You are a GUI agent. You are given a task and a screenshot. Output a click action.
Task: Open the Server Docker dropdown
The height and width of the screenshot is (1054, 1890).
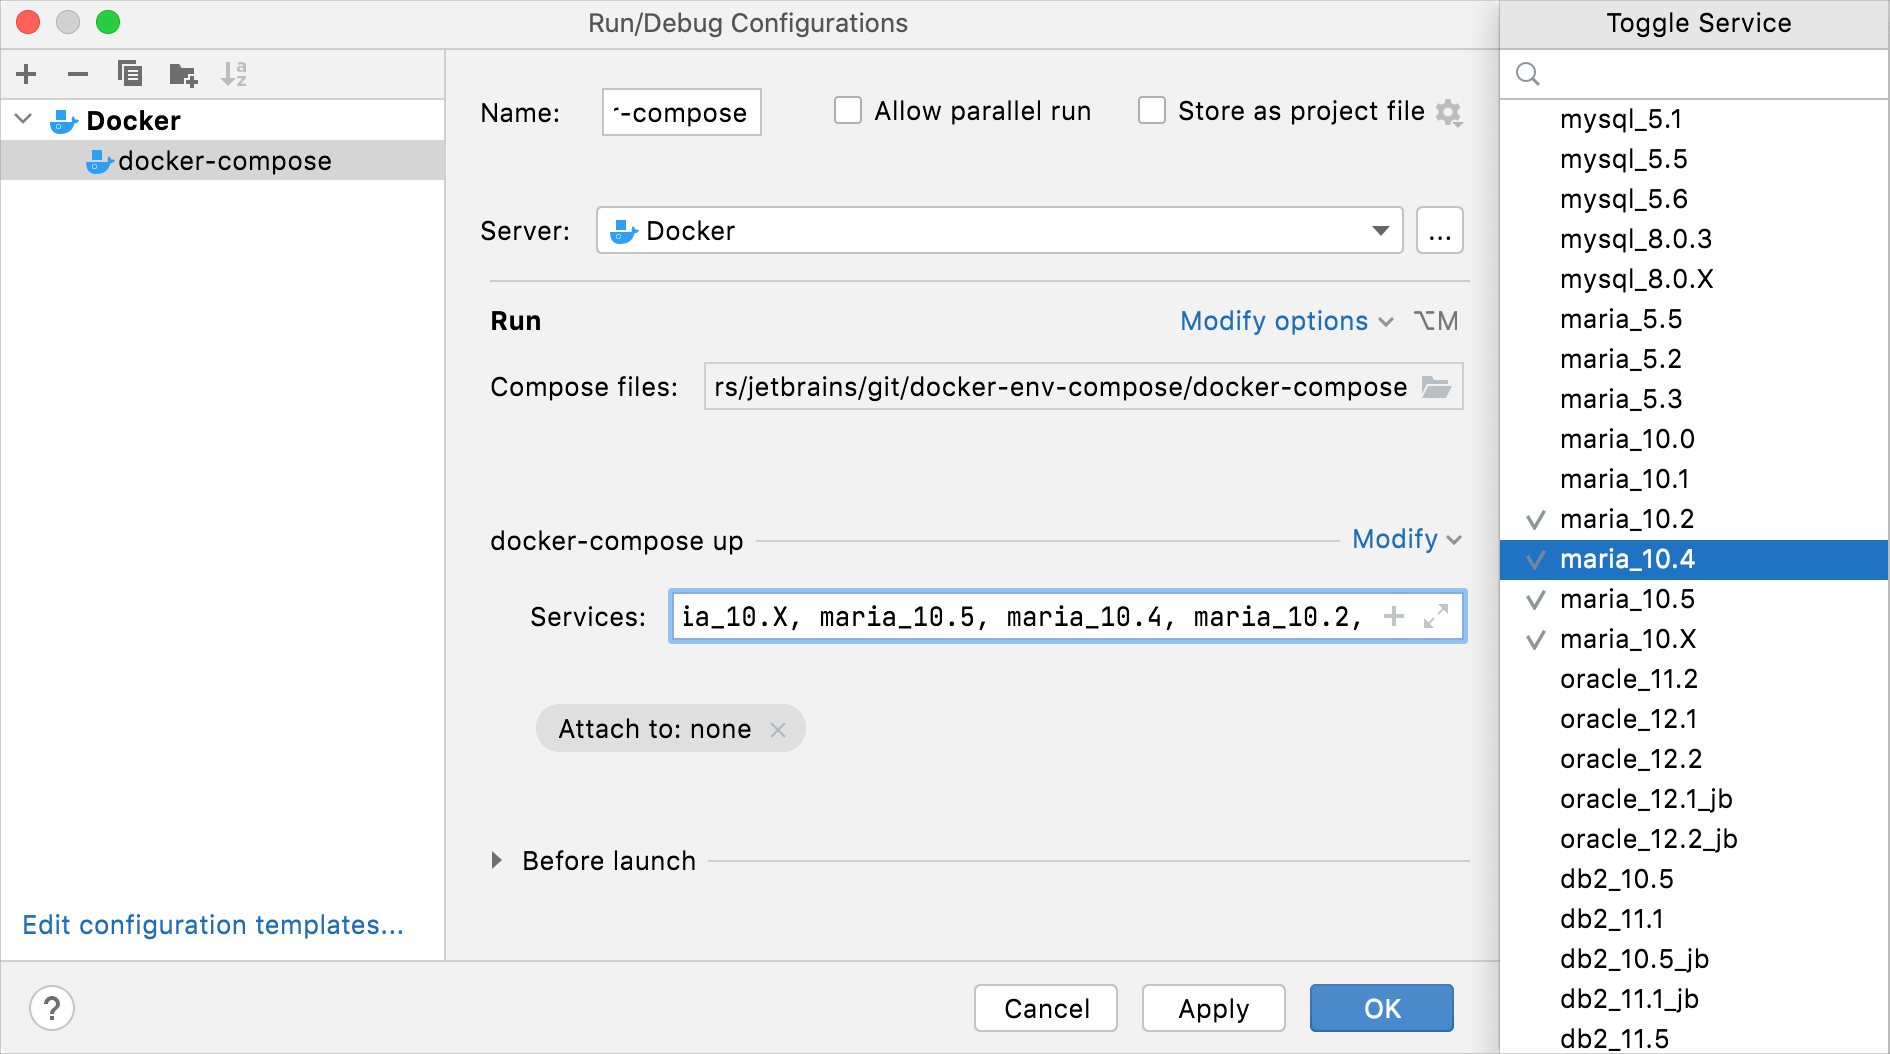[x=1000, y=231]
